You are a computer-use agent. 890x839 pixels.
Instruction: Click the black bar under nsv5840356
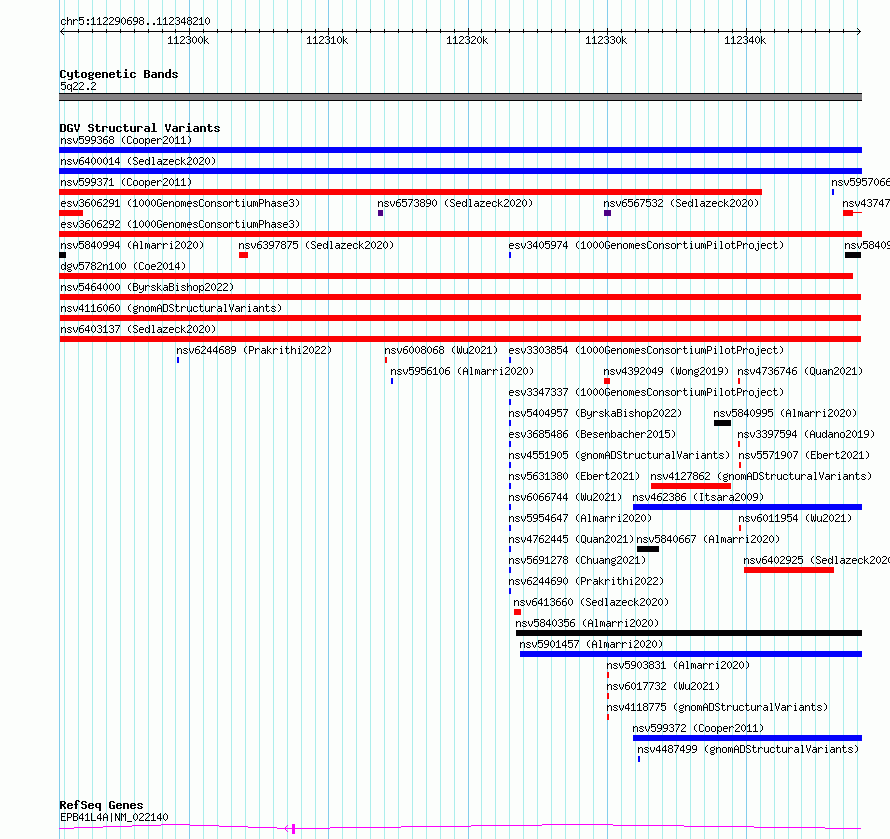point(689,633)
